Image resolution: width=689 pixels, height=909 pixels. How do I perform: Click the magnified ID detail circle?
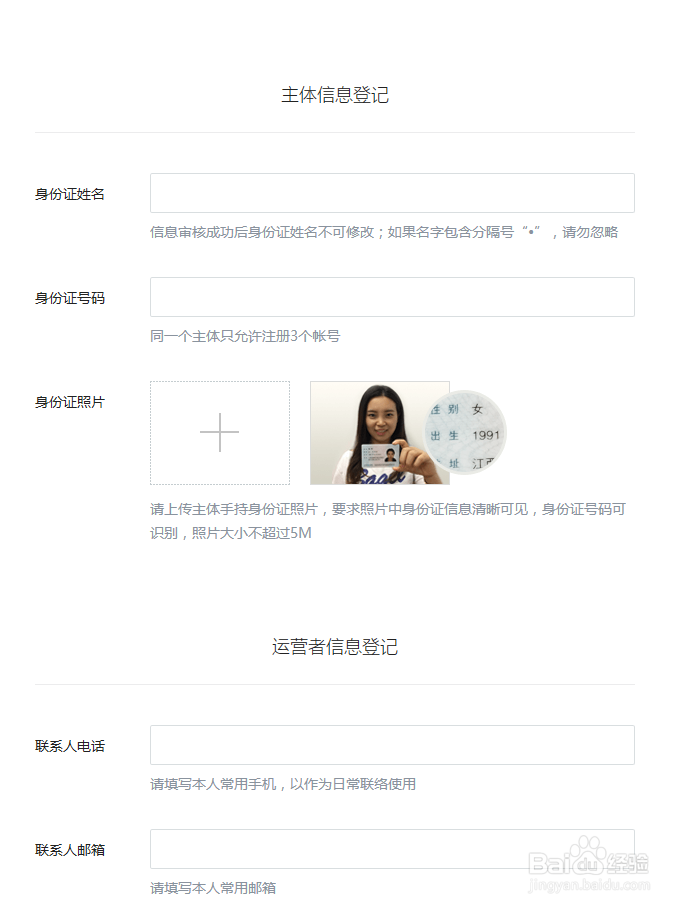coord(465,432)
